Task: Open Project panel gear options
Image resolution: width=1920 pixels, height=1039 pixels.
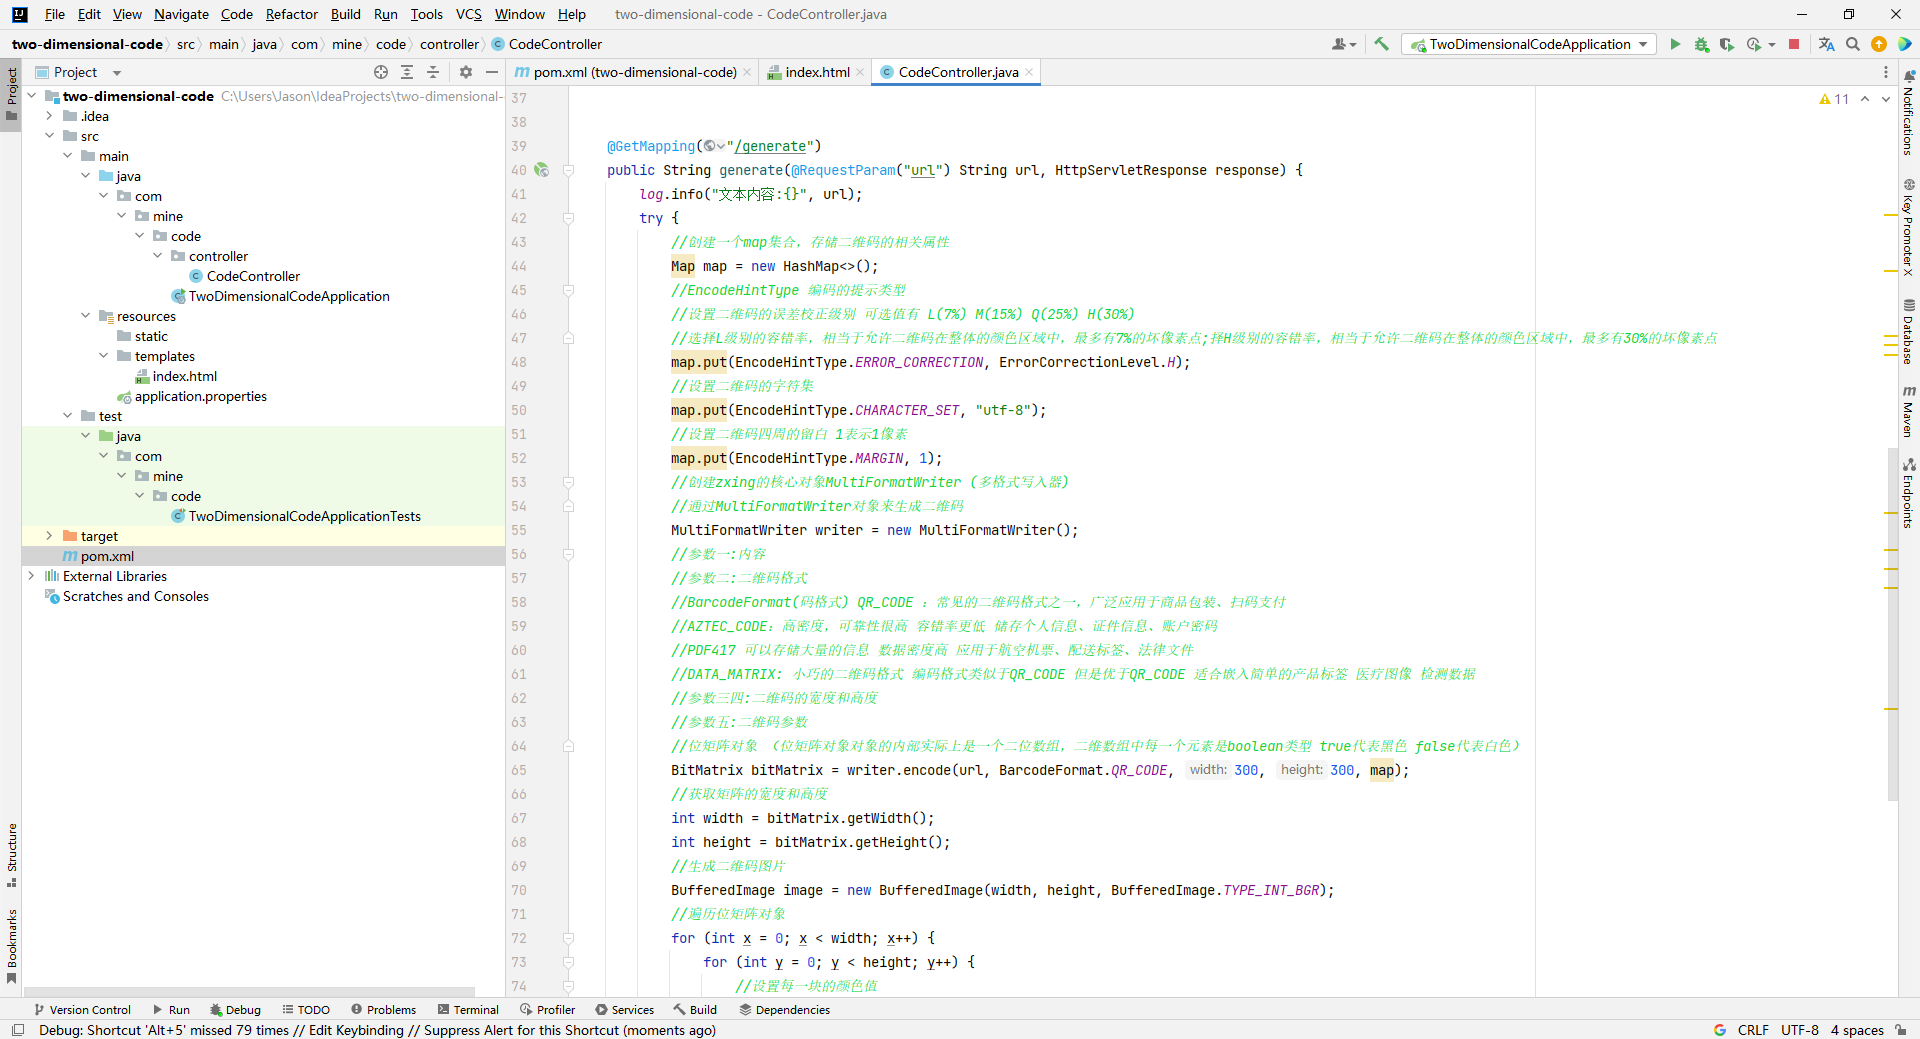Action: [x=465, y=72]
